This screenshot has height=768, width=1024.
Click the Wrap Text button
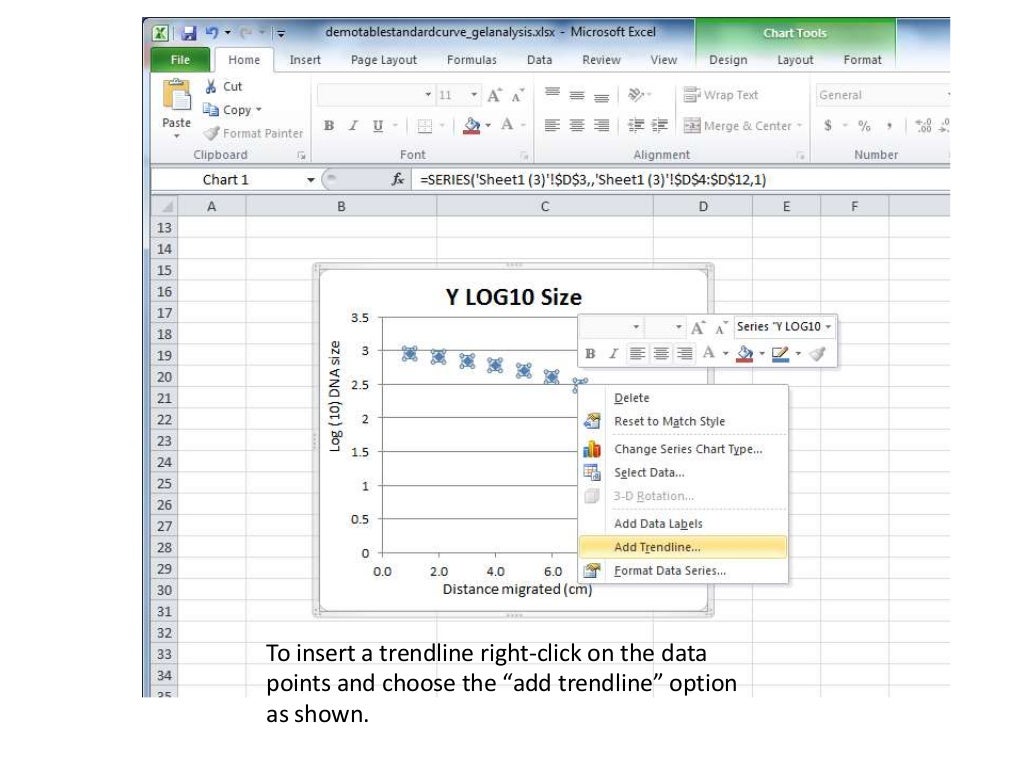click(x=721, y=95)
